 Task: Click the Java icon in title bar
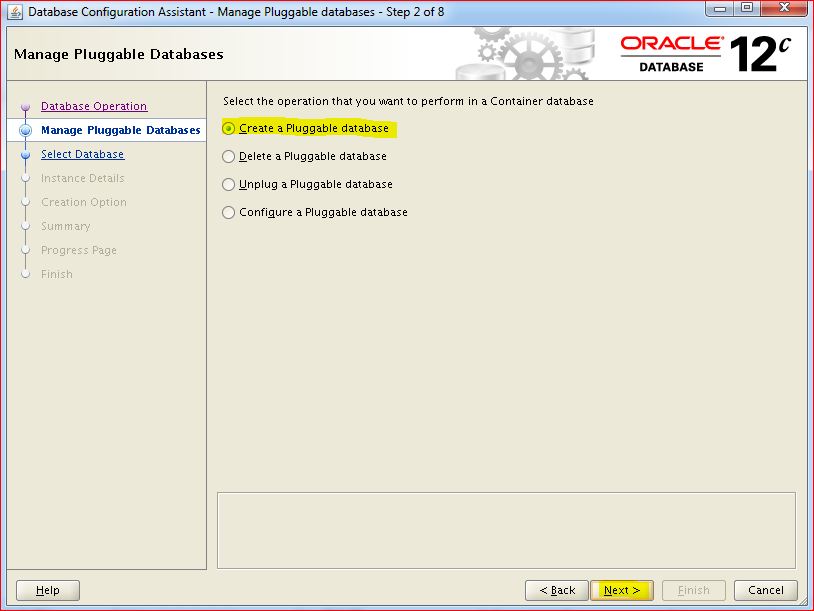tap(15, 12)
